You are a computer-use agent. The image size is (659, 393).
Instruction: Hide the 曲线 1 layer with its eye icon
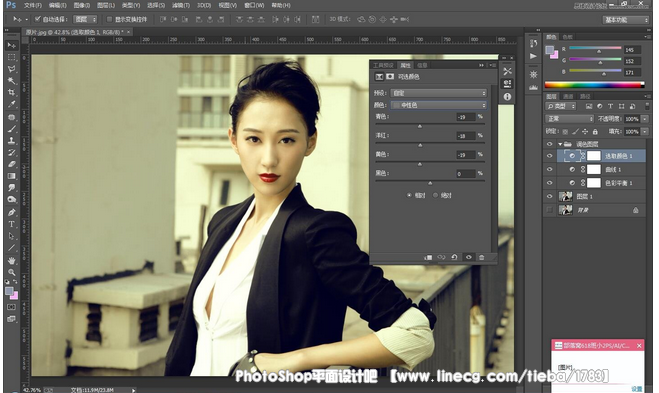[549, 169]
